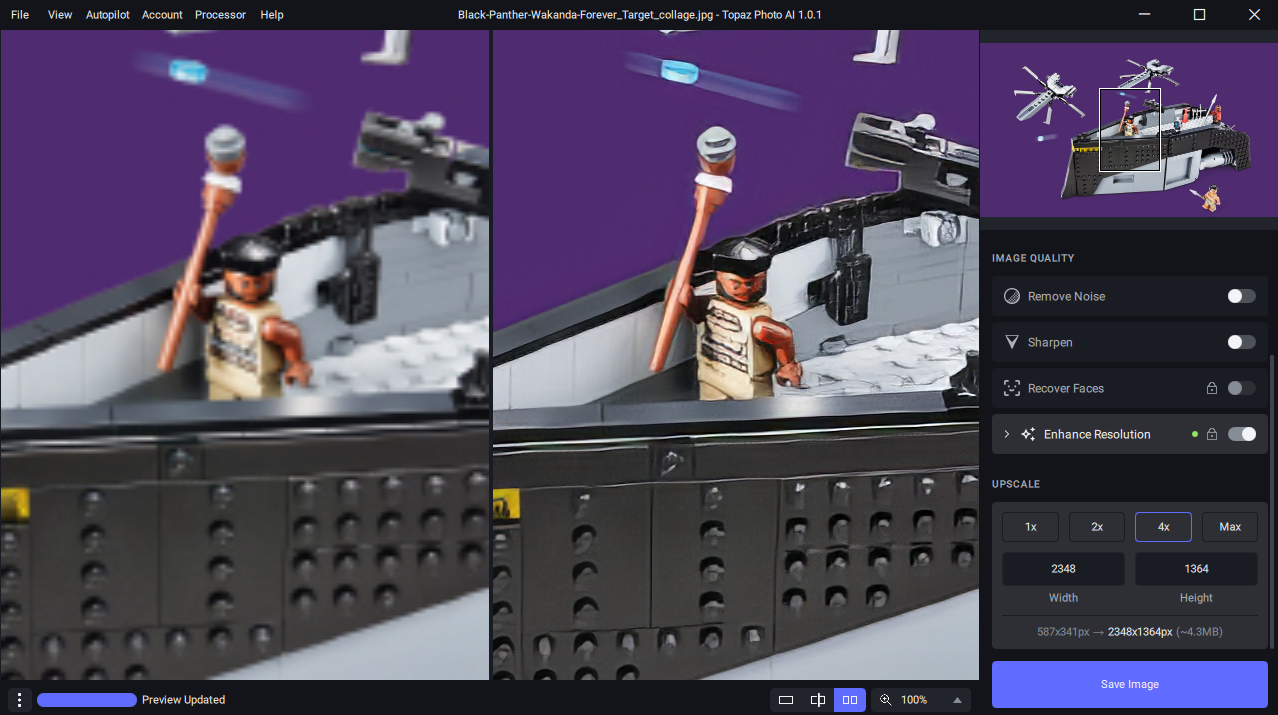Switch to single image view
Image resolution: width=1278 pixels, height=715 pixels.
(786, 700)
